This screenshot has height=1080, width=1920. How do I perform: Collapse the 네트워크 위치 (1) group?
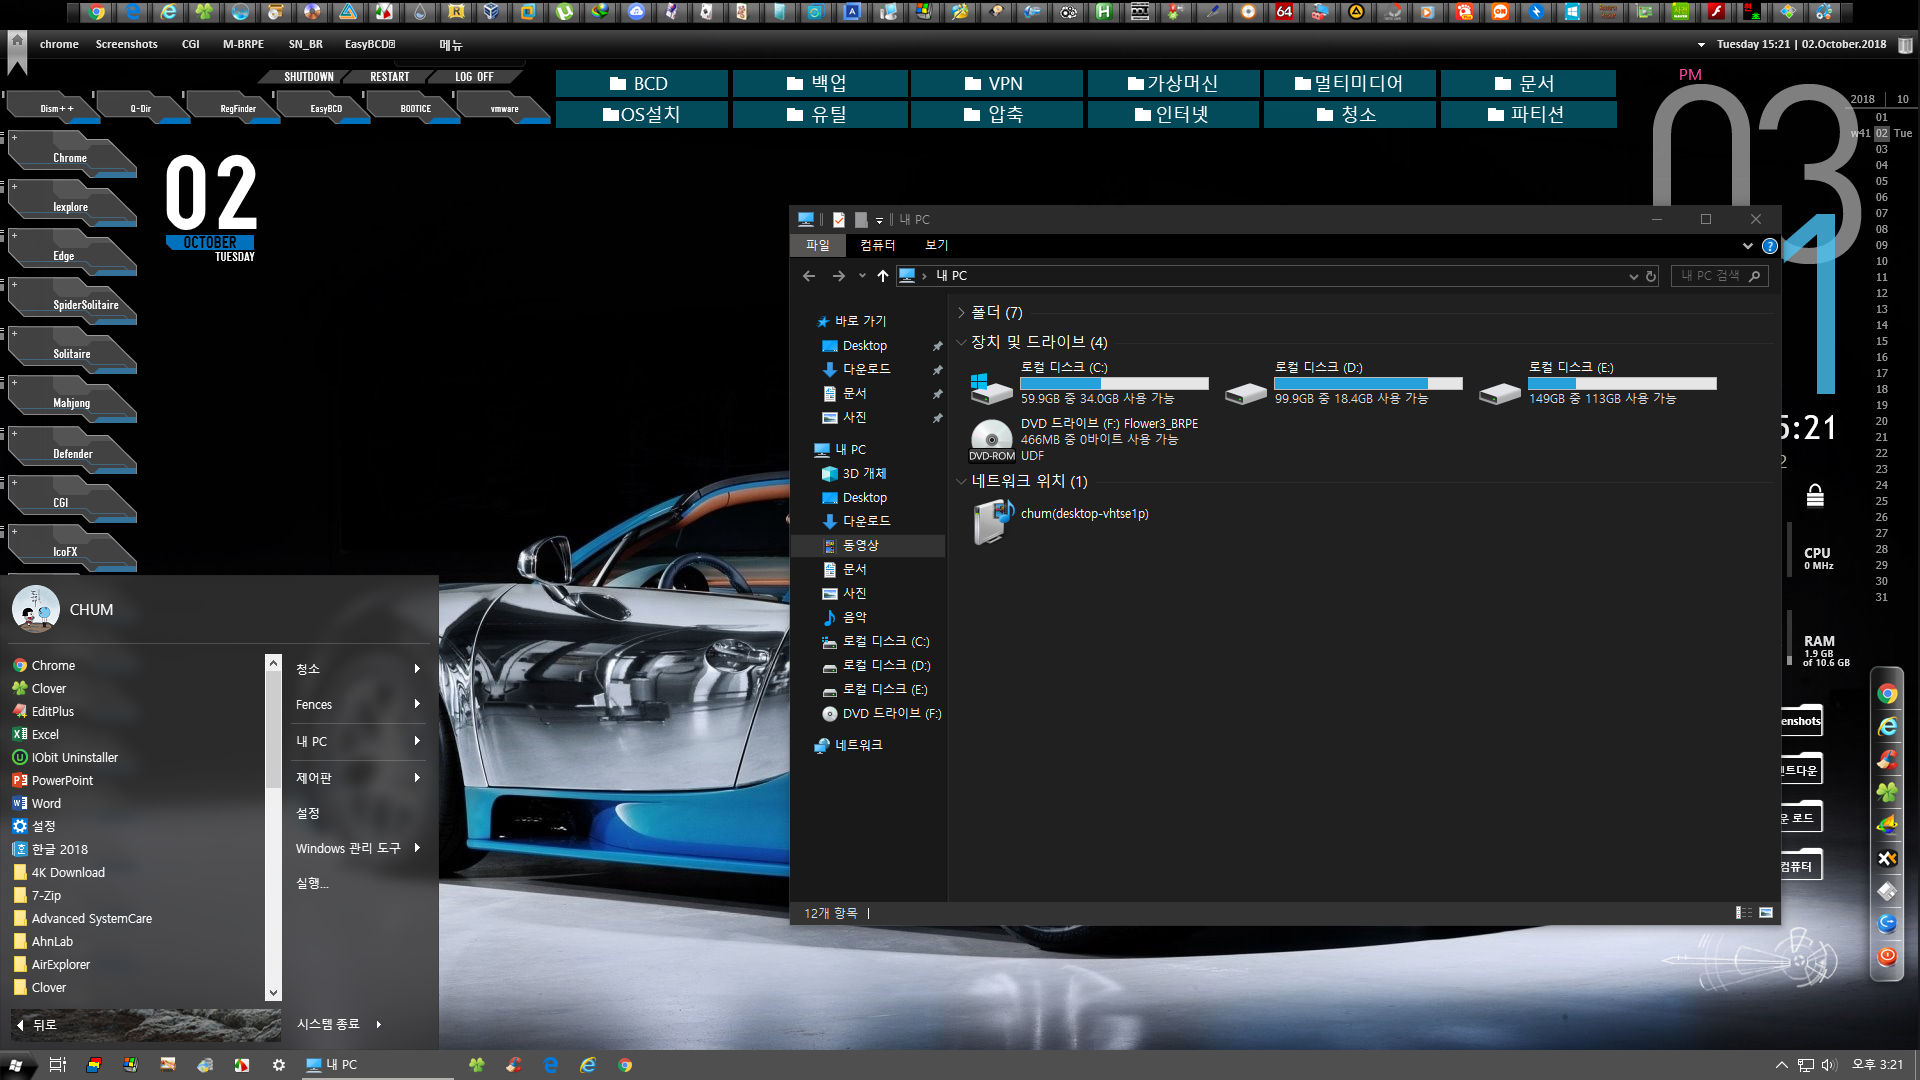(x=961, y=481)
